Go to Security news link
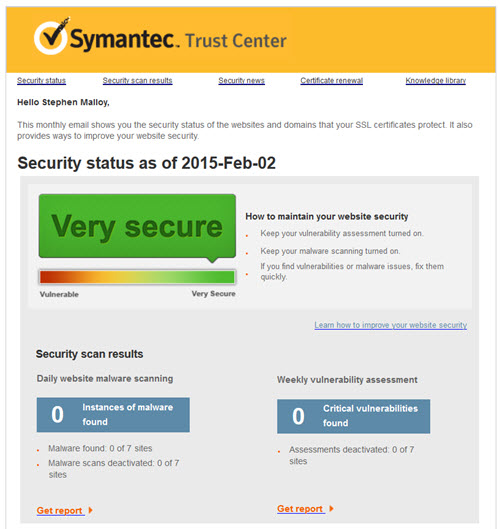This screenshot has height=529, width=500. tap(242, 81)
